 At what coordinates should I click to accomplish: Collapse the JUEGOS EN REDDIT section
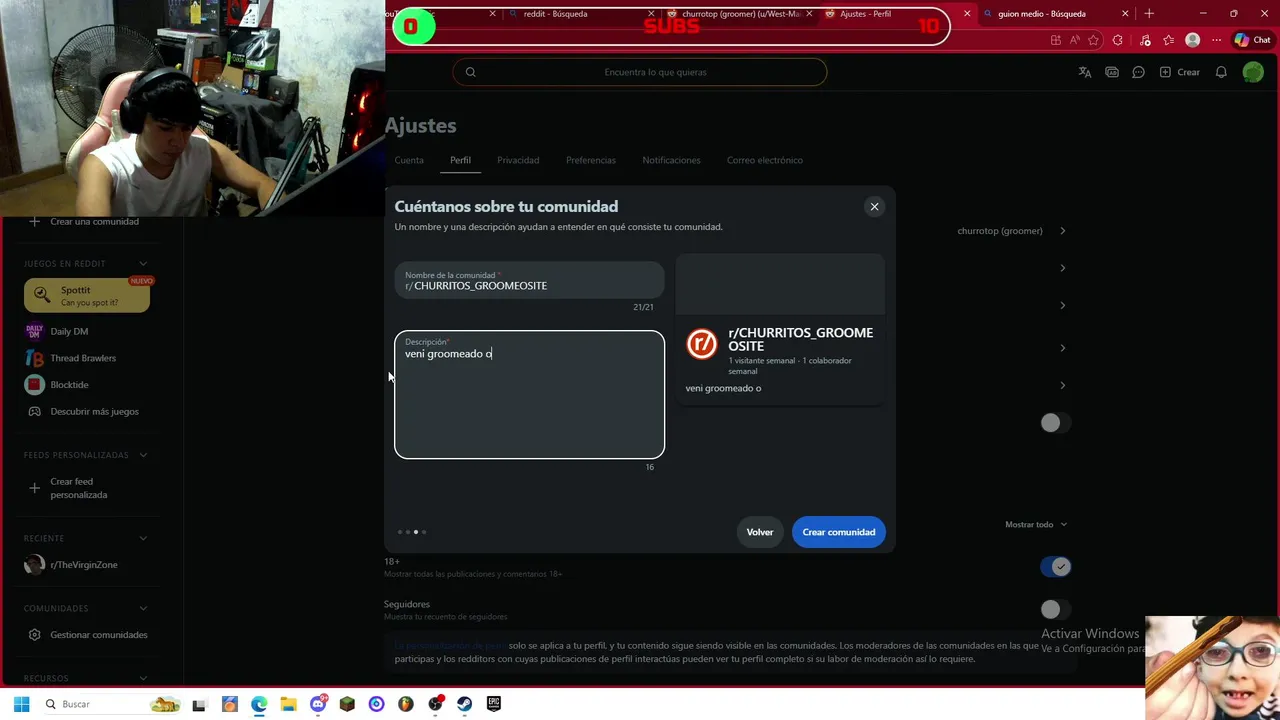(143, 263)
